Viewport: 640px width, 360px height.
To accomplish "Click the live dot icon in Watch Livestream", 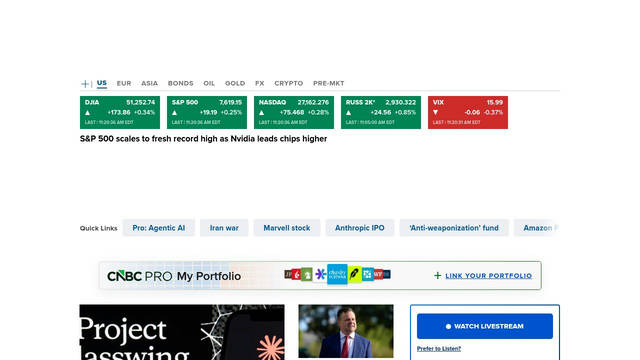I will [448, 326].
